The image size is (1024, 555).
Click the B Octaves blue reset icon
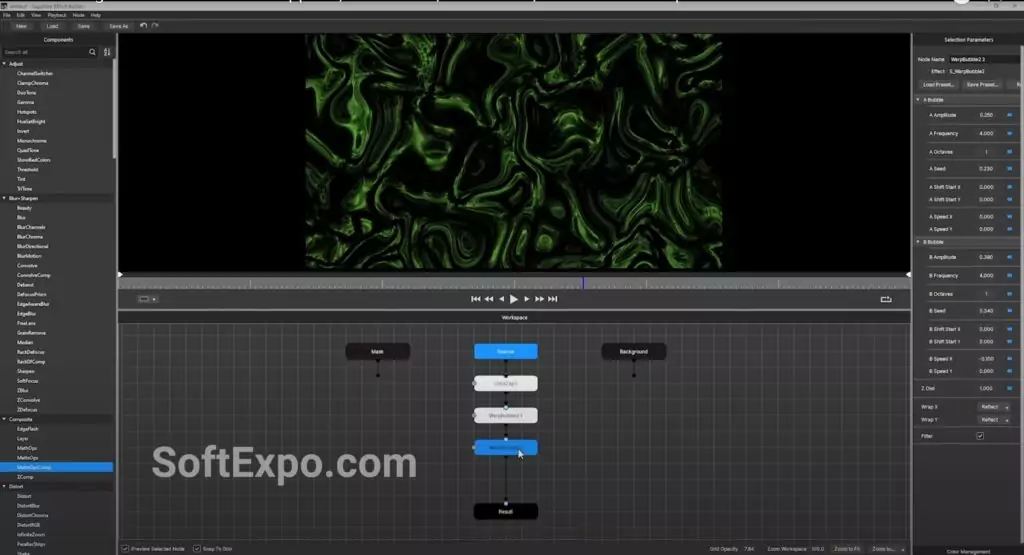(1009, 294)
